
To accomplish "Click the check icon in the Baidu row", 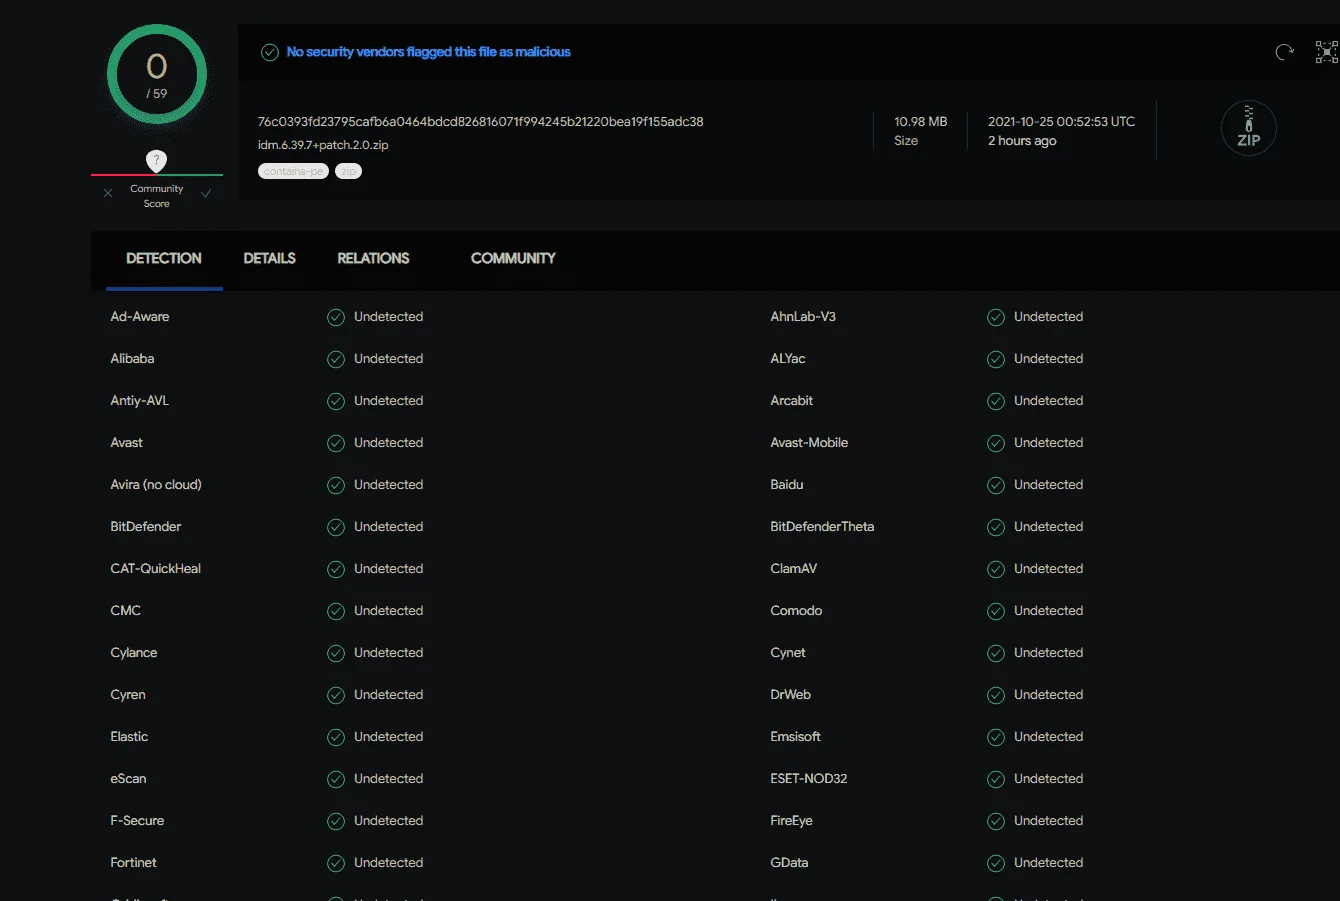I will [x=996, y=485].
